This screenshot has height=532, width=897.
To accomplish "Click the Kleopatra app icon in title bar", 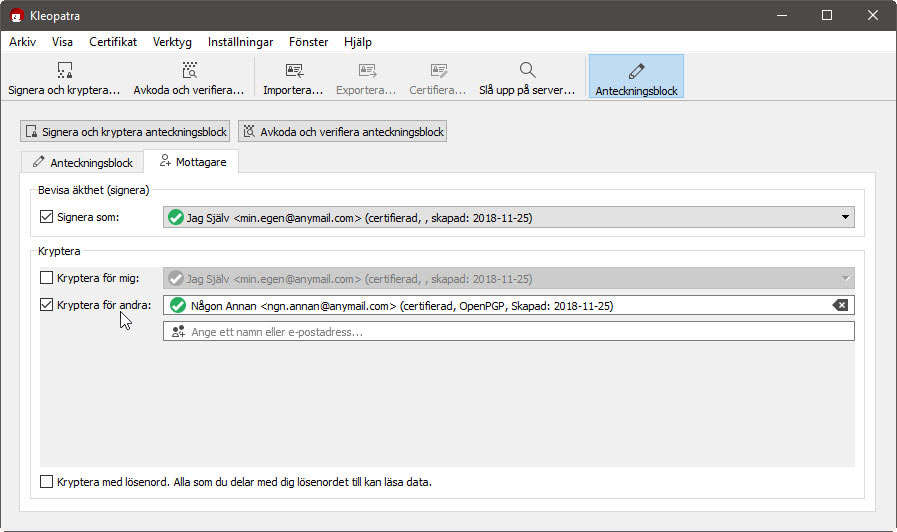I will [17, 15].
